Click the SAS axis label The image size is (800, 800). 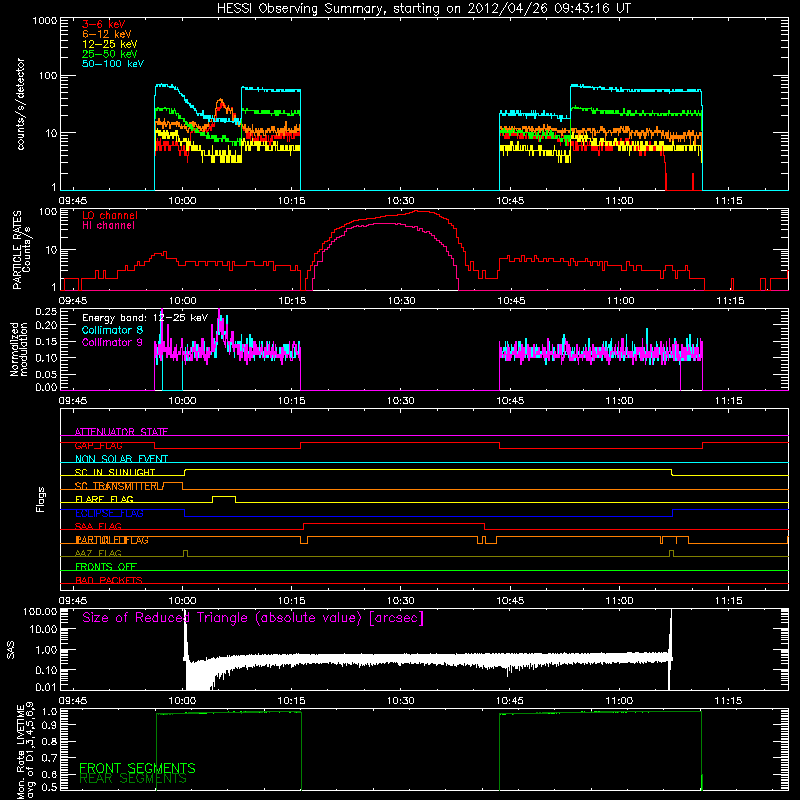tap(10, 649)
